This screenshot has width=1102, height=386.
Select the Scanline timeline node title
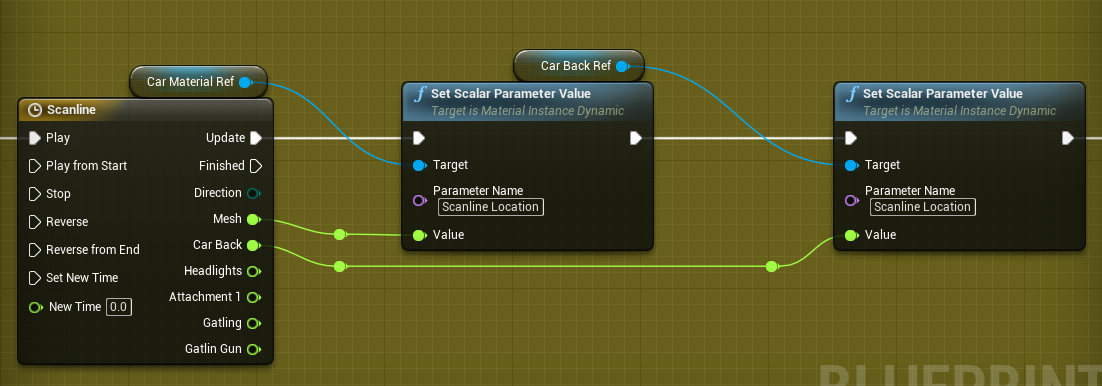click(x=71, y=110)
